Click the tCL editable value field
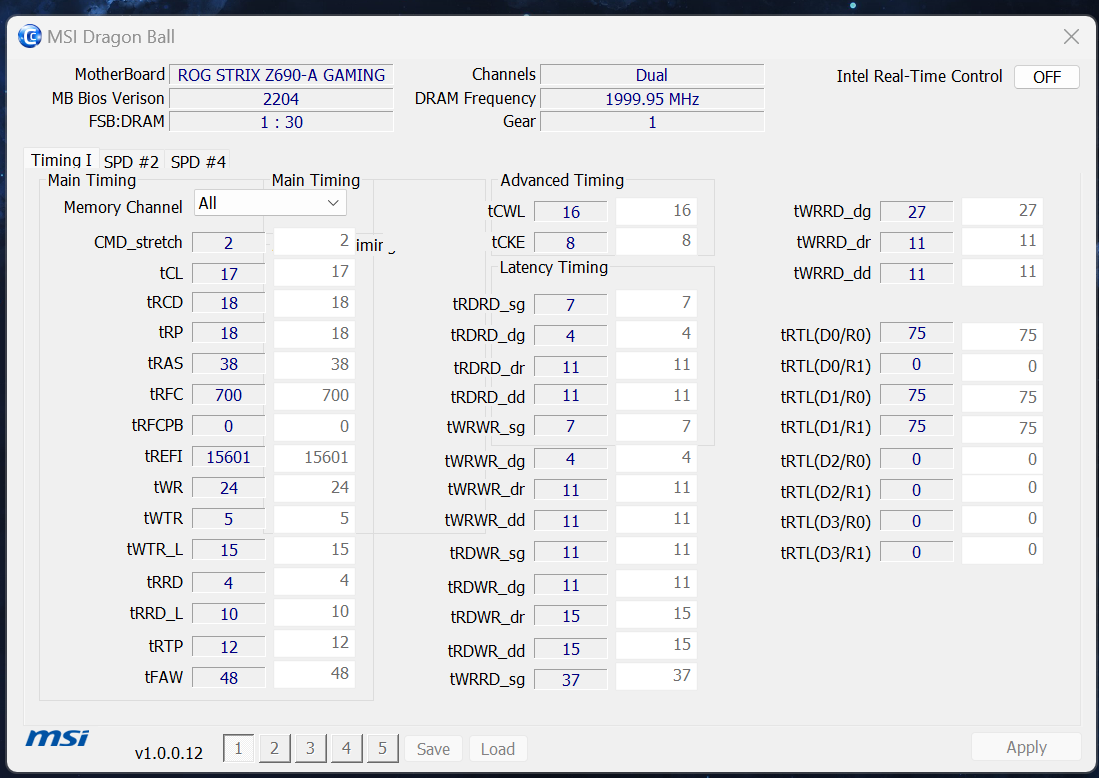The image size is (1099, 778). coord(313,272)
